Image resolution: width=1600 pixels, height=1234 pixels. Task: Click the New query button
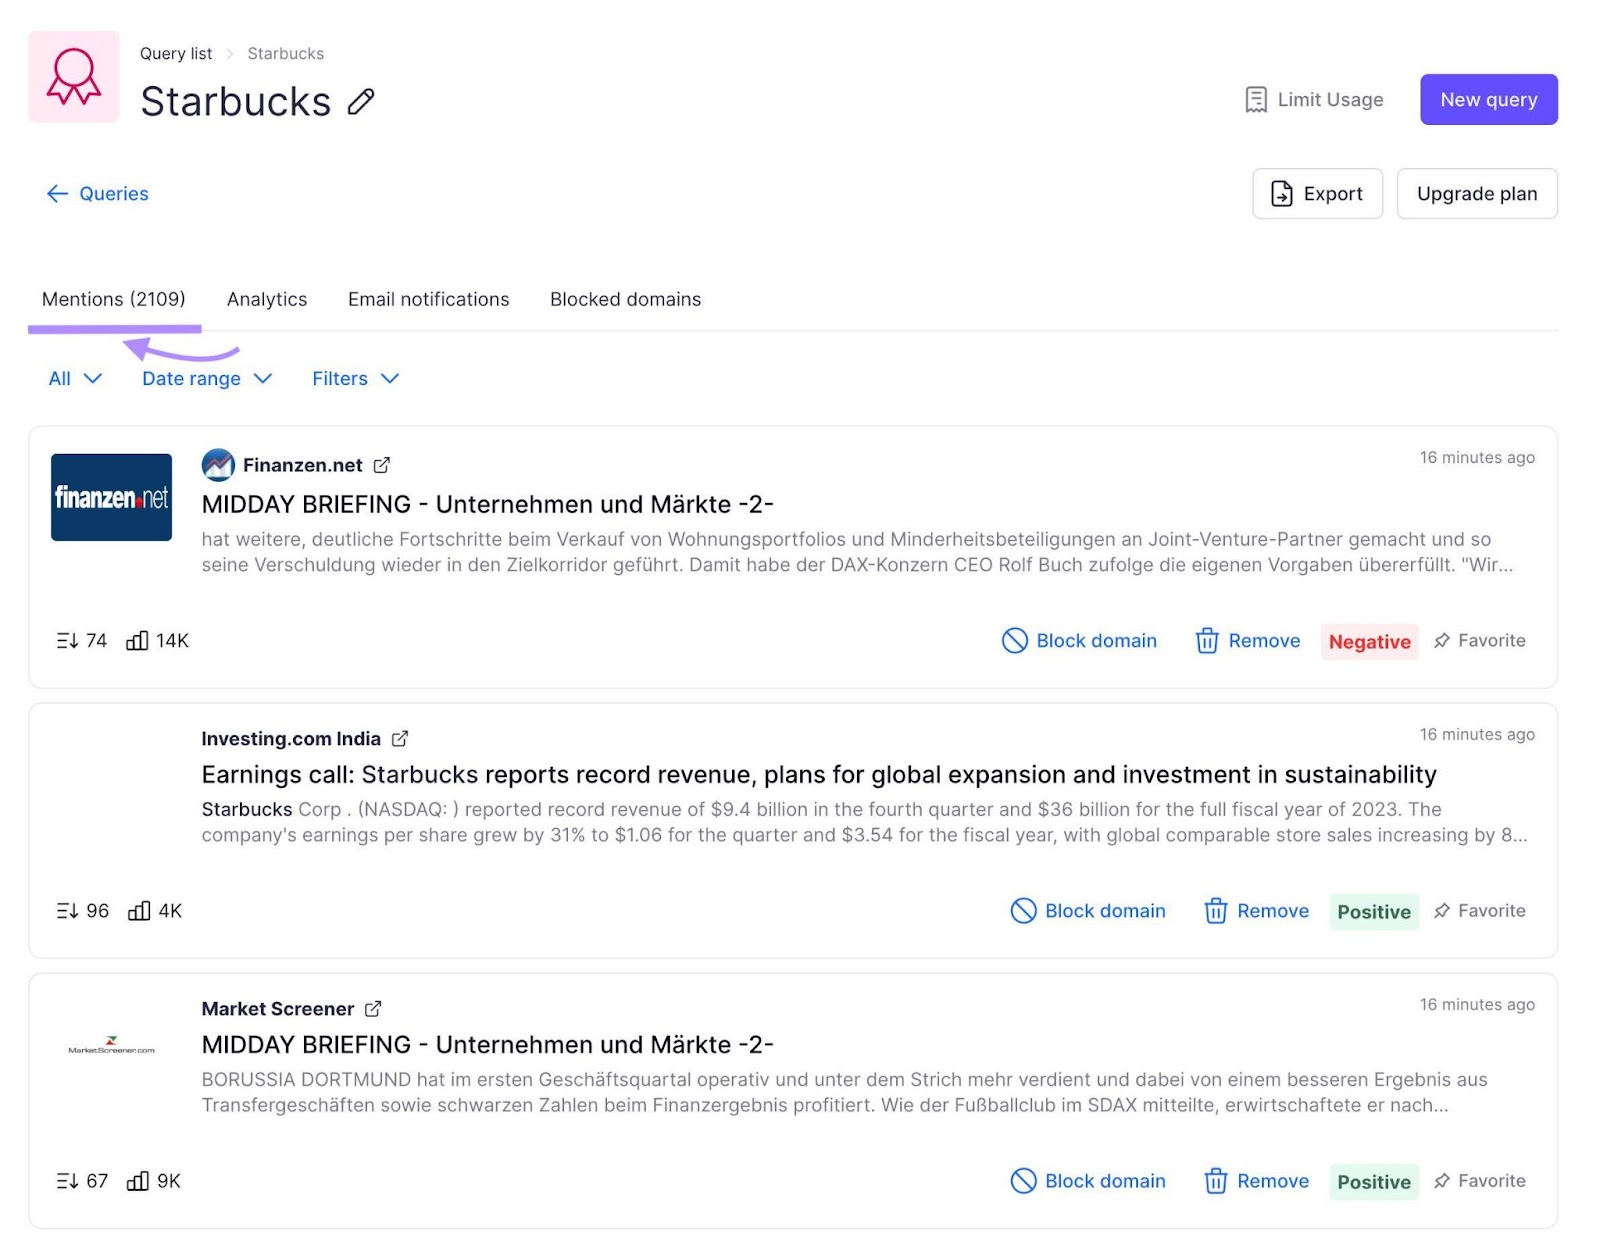point(1488,99)
